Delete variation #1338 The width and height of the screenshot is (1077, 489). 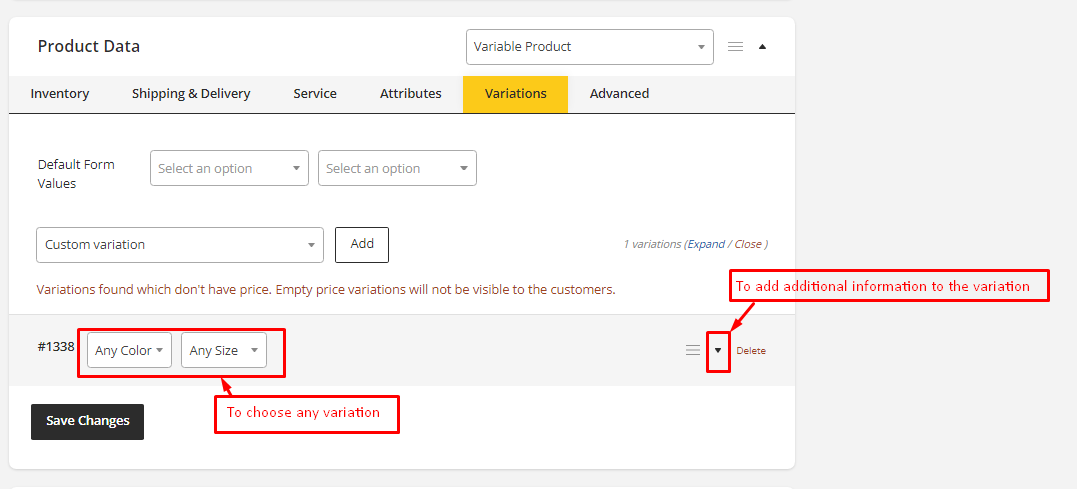click(x=751, y=351)
